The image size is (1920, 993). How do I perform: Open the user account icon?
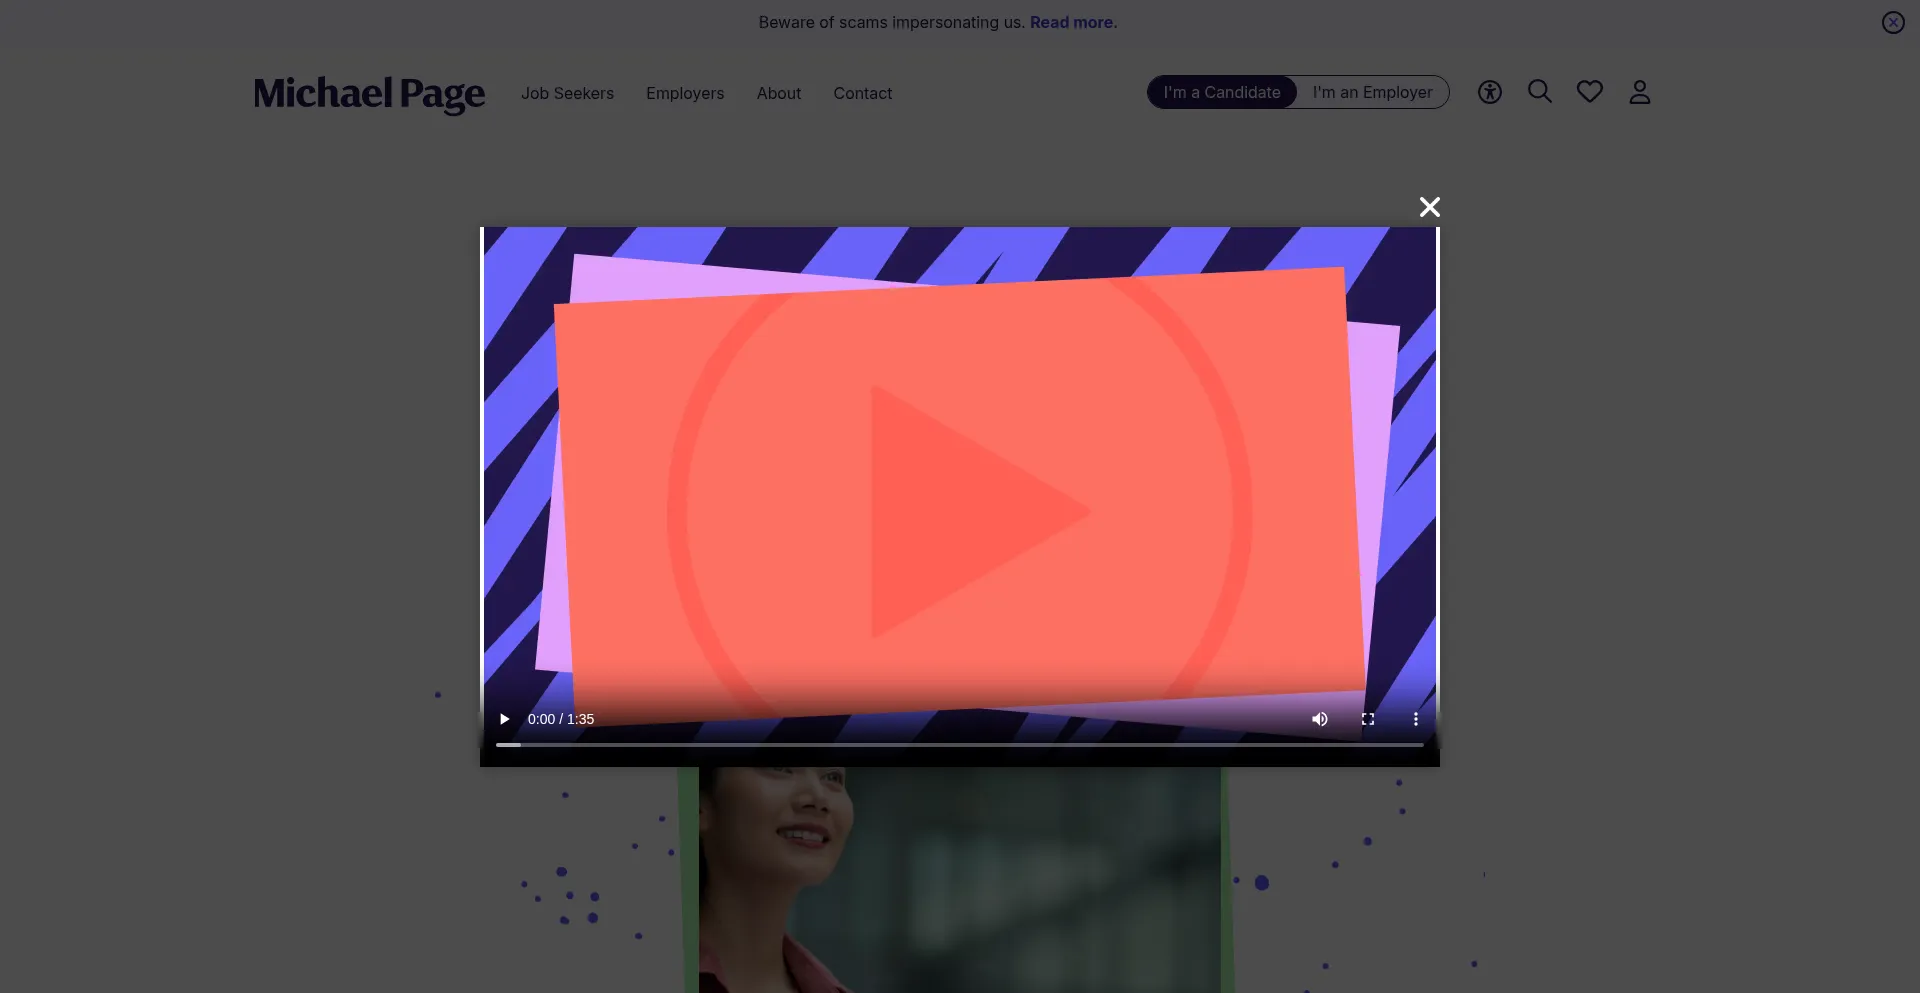(1640, 92)
